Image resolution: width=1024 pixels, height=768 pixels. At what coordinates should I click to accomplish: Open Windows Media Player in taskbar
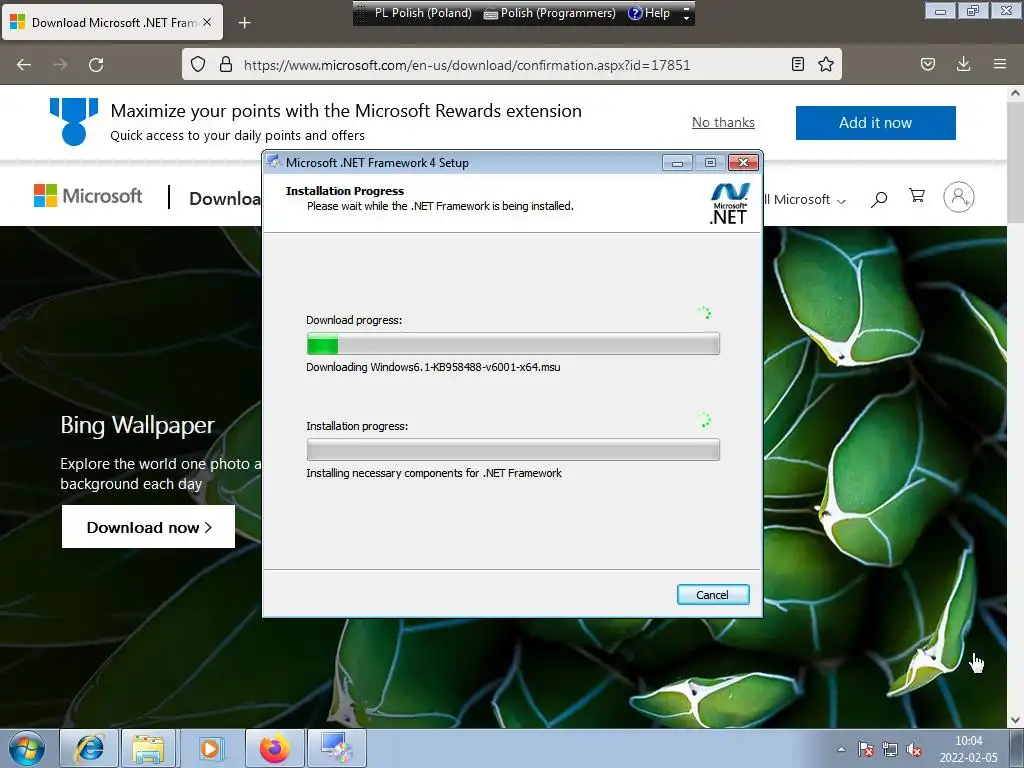click(210, 748)
